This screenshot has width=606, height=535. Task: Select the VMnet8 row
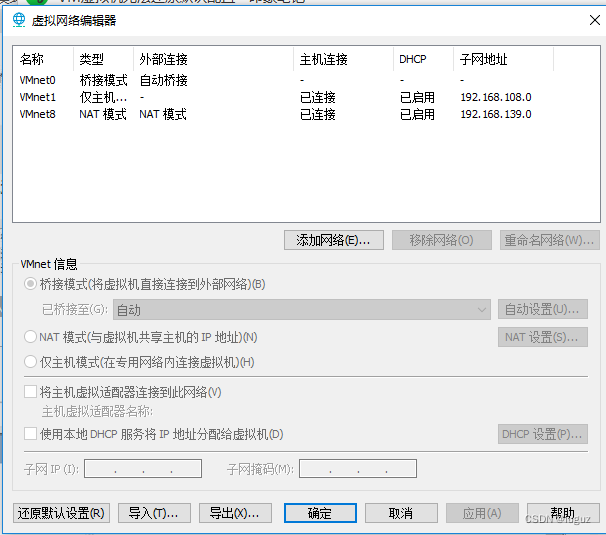(306, 114)
